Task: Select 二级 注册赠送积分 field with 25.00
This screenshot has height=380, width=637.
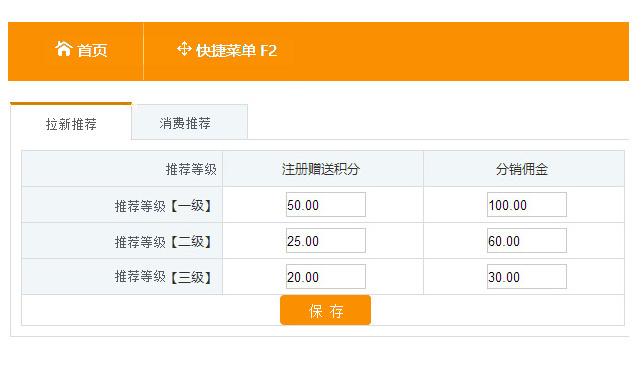Action: [x=325, y=241]
